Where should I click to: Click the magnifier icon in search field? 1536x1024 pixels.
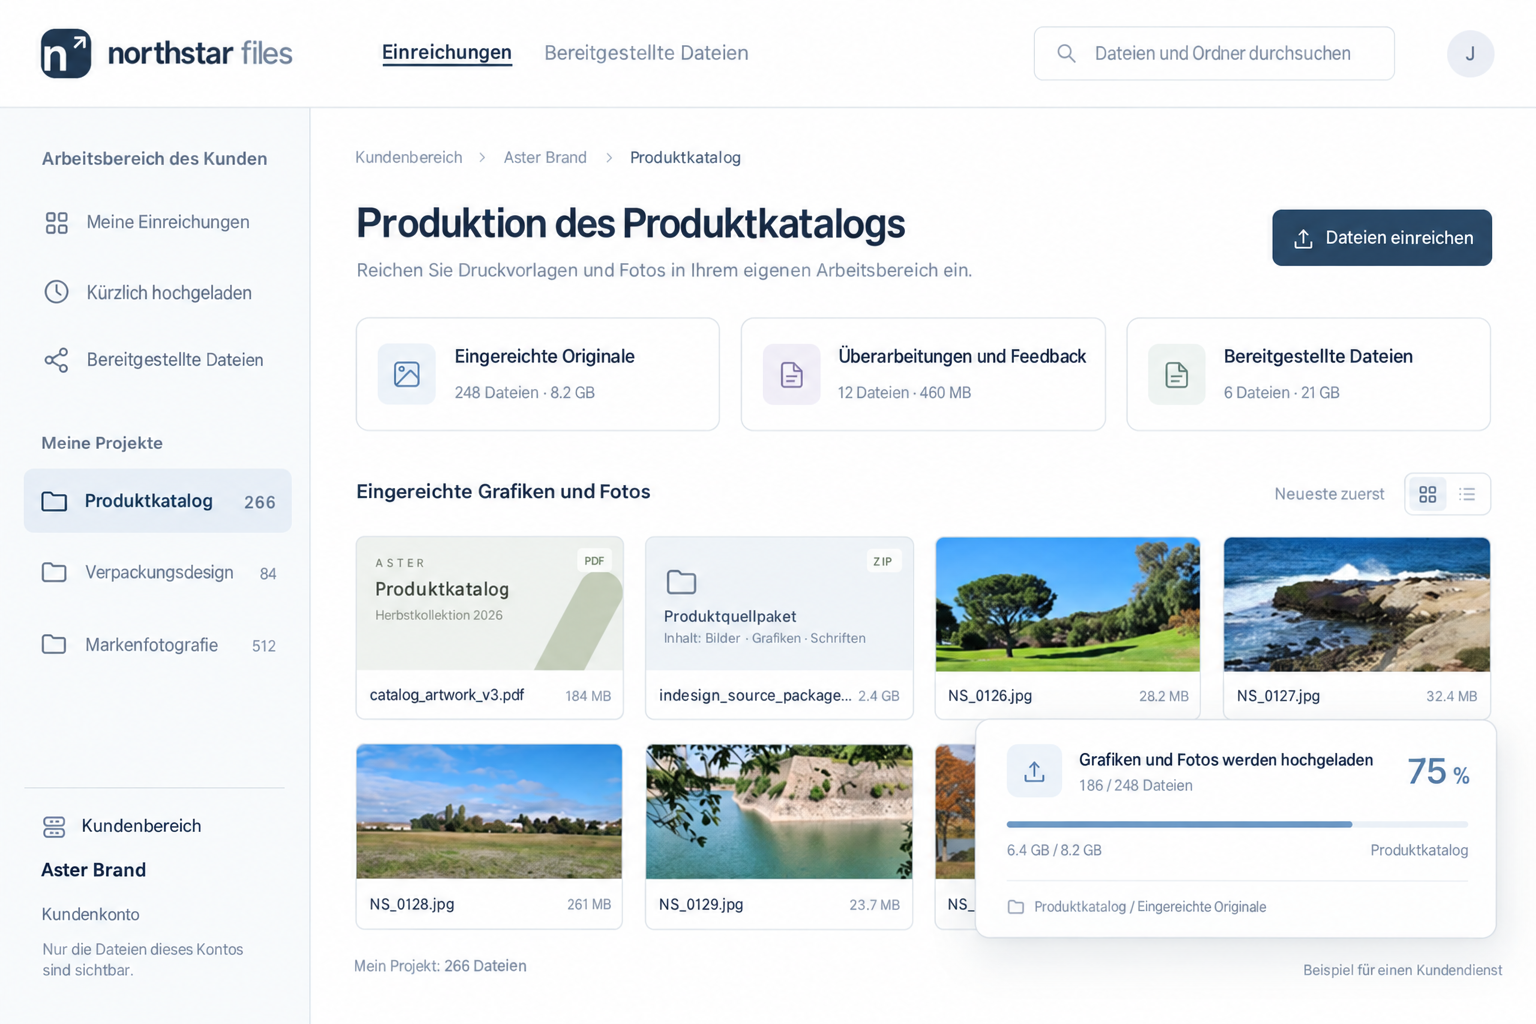(x=1066, y=54)
